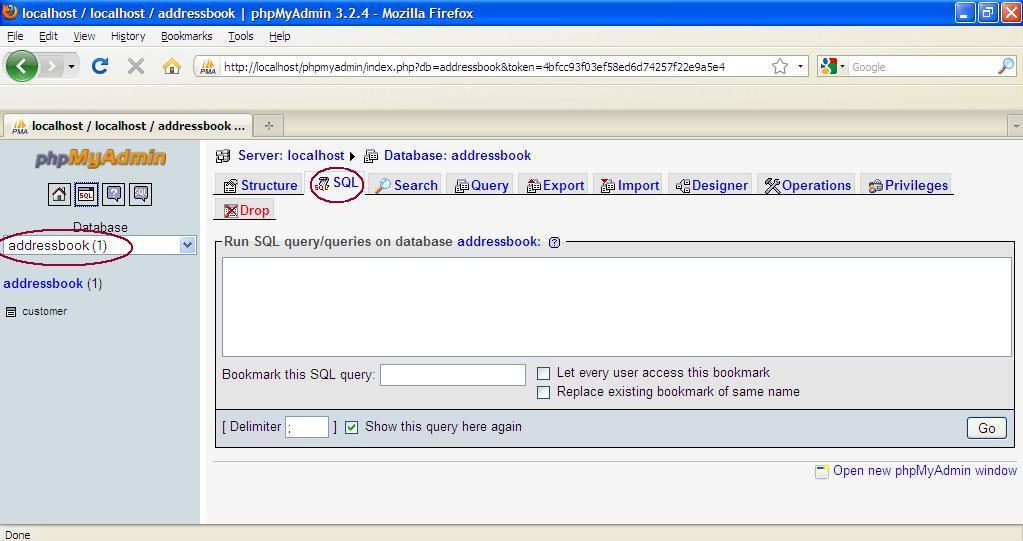Switch to the Privileges tab
This screenshot has width=1023, height=541.
click(x=908, y=185)
